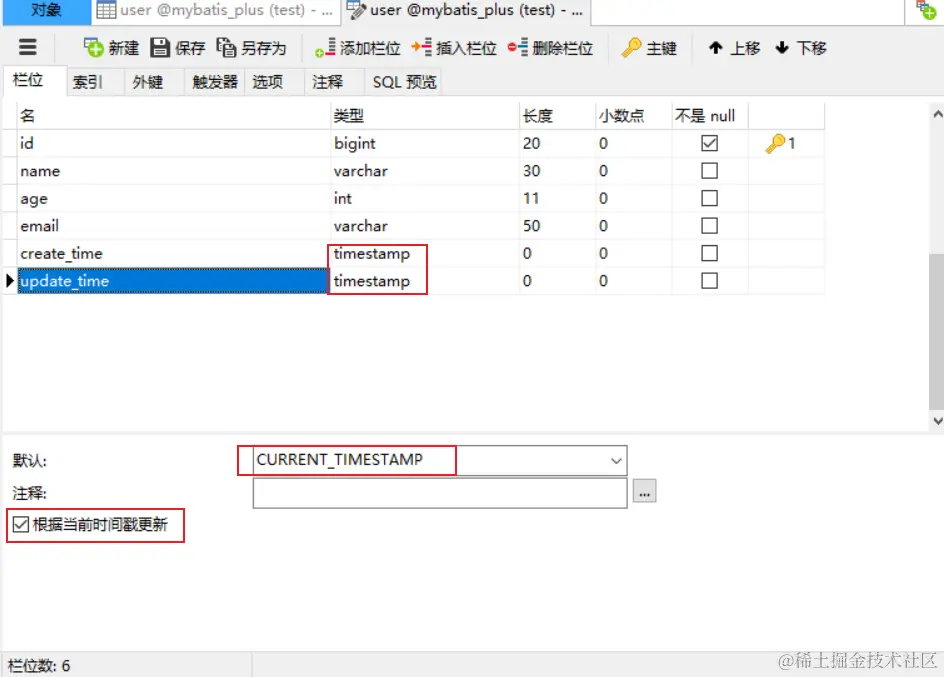Viewport: 944px width, 677px height.
Task: Select the create_time field name cell
Action: click(x=173, y=253)
